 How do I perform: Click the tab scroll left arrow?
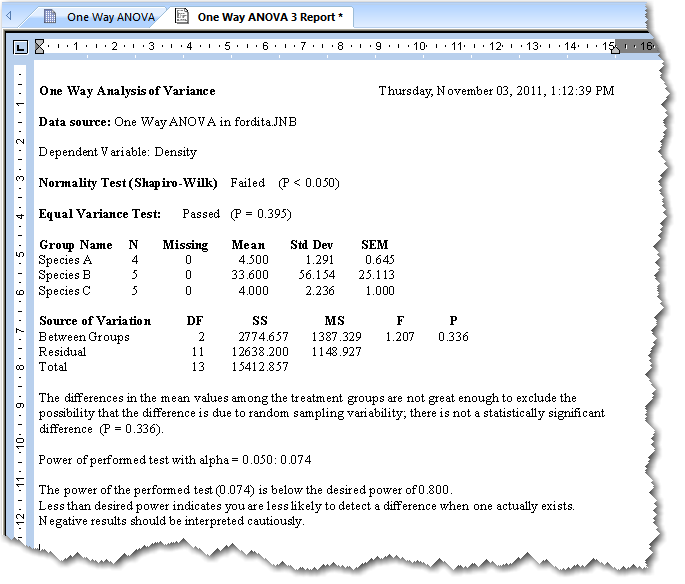tap(8, 17)
